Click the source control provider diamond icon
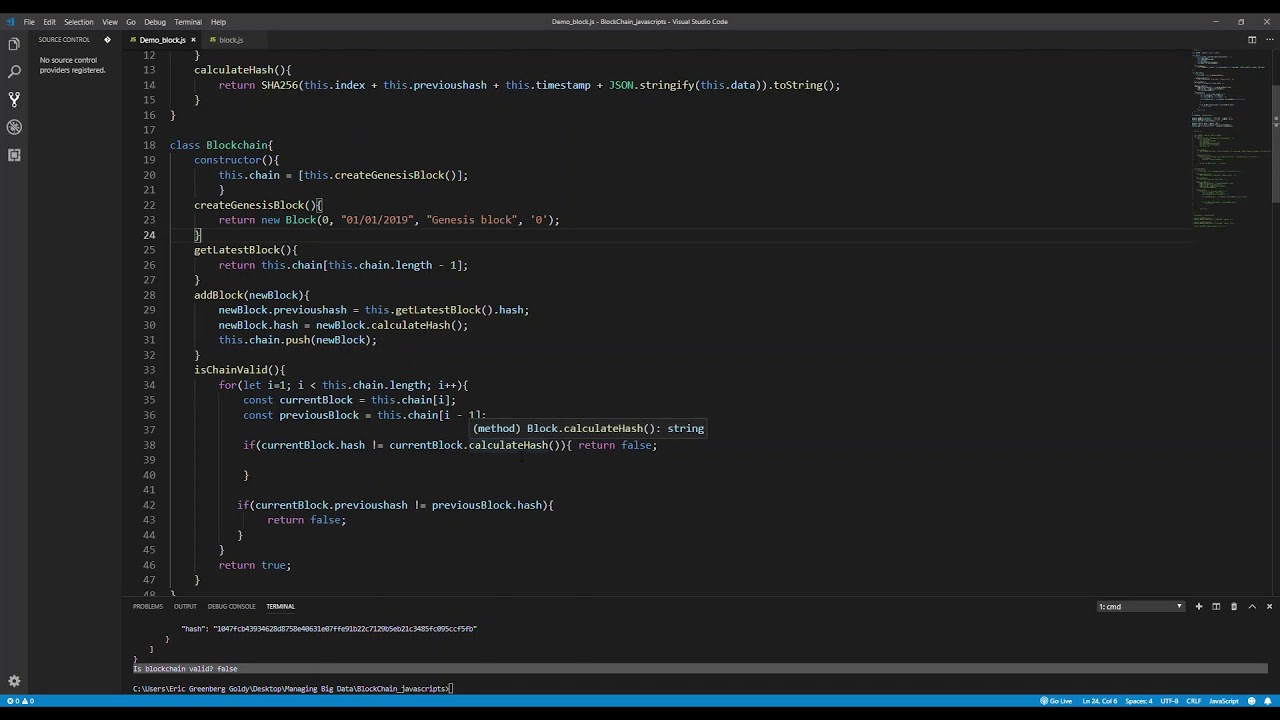The height and width of the screenshot is (720, 1280). click(107, 40)
